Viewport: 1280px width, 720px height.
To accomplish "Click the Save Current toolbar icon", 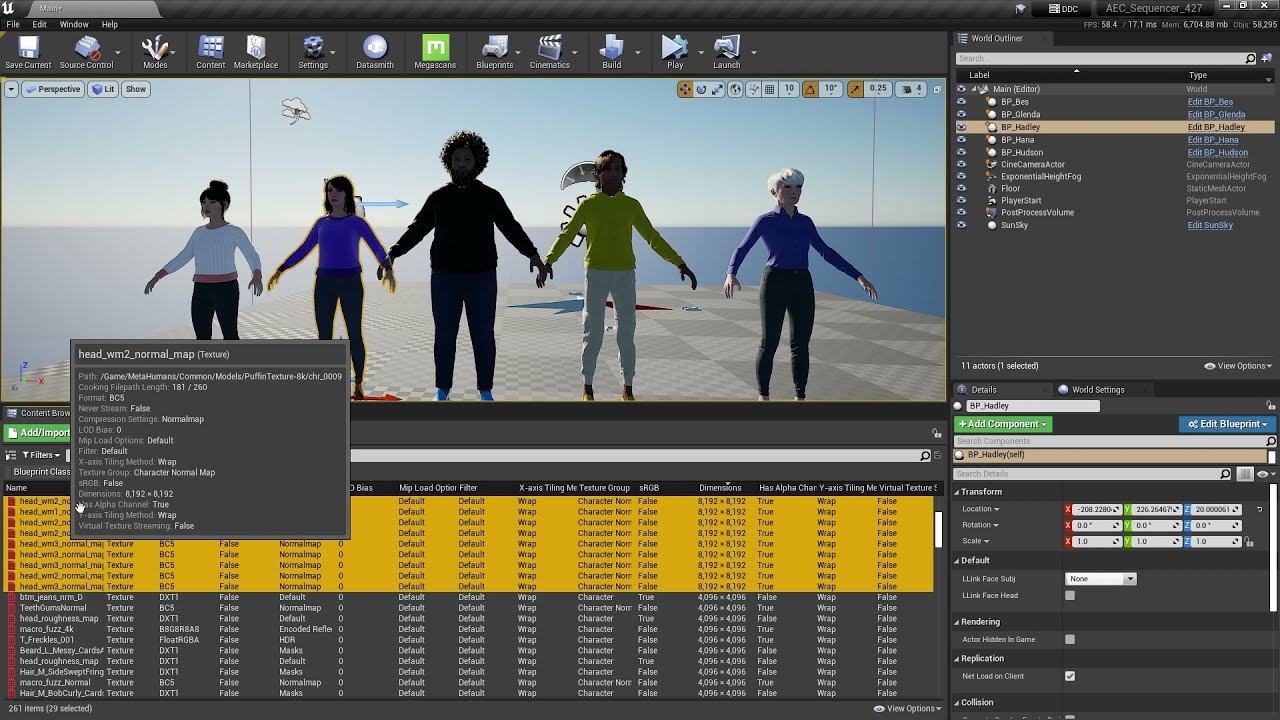I will click(x=28, y=52).
